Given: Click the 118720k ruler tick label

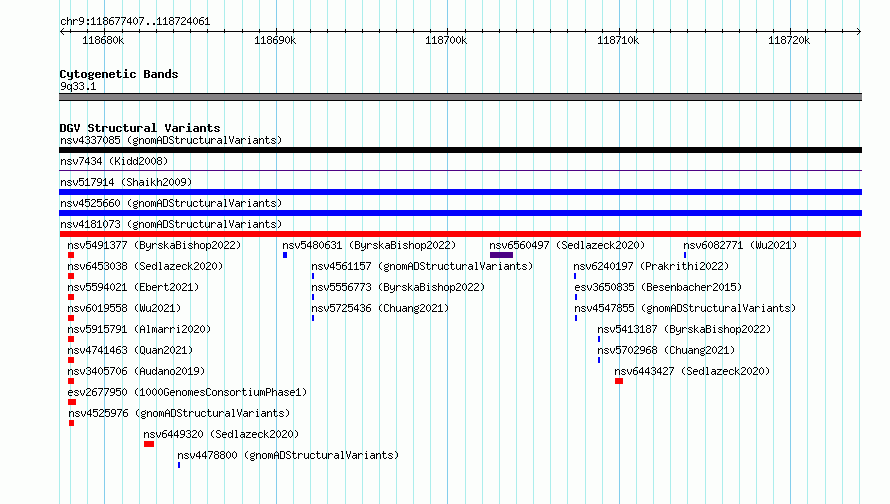Looking at the screenshot, I should point(789,40).
